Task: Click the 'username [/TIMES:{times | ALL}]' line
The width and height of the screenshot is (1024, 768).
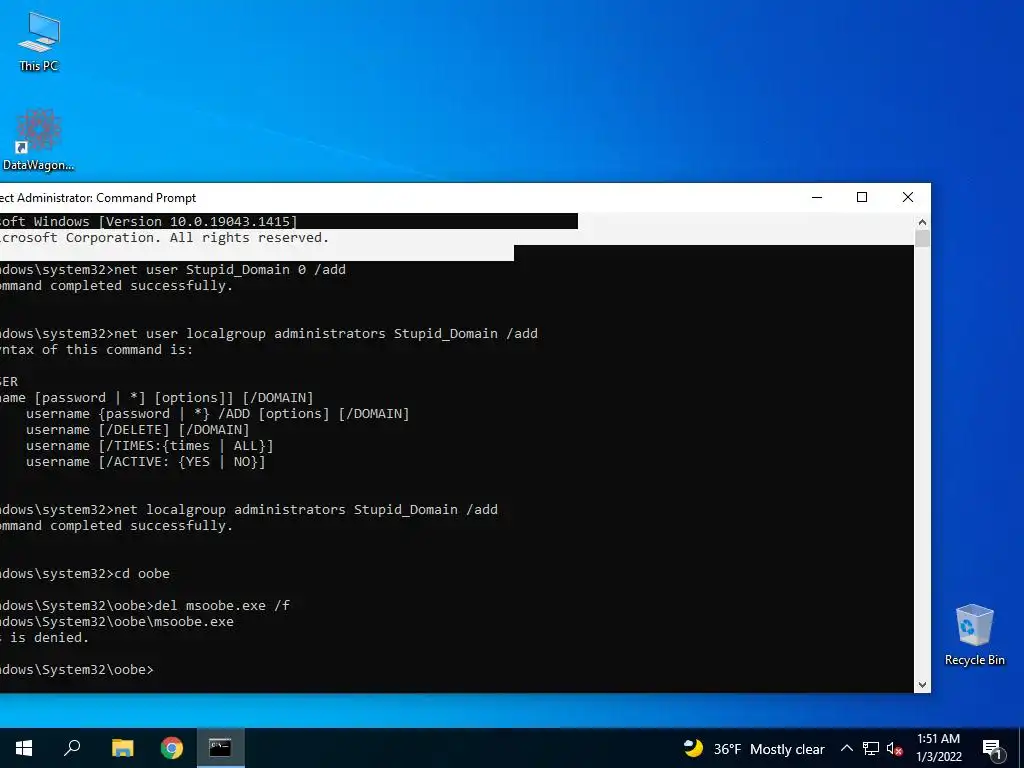Action: [x=150, y=445]
